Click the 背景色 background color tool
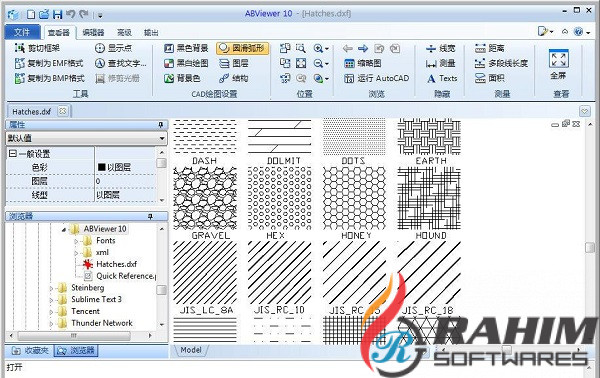Viewport: 600px width, 378px height. [182, 78]
